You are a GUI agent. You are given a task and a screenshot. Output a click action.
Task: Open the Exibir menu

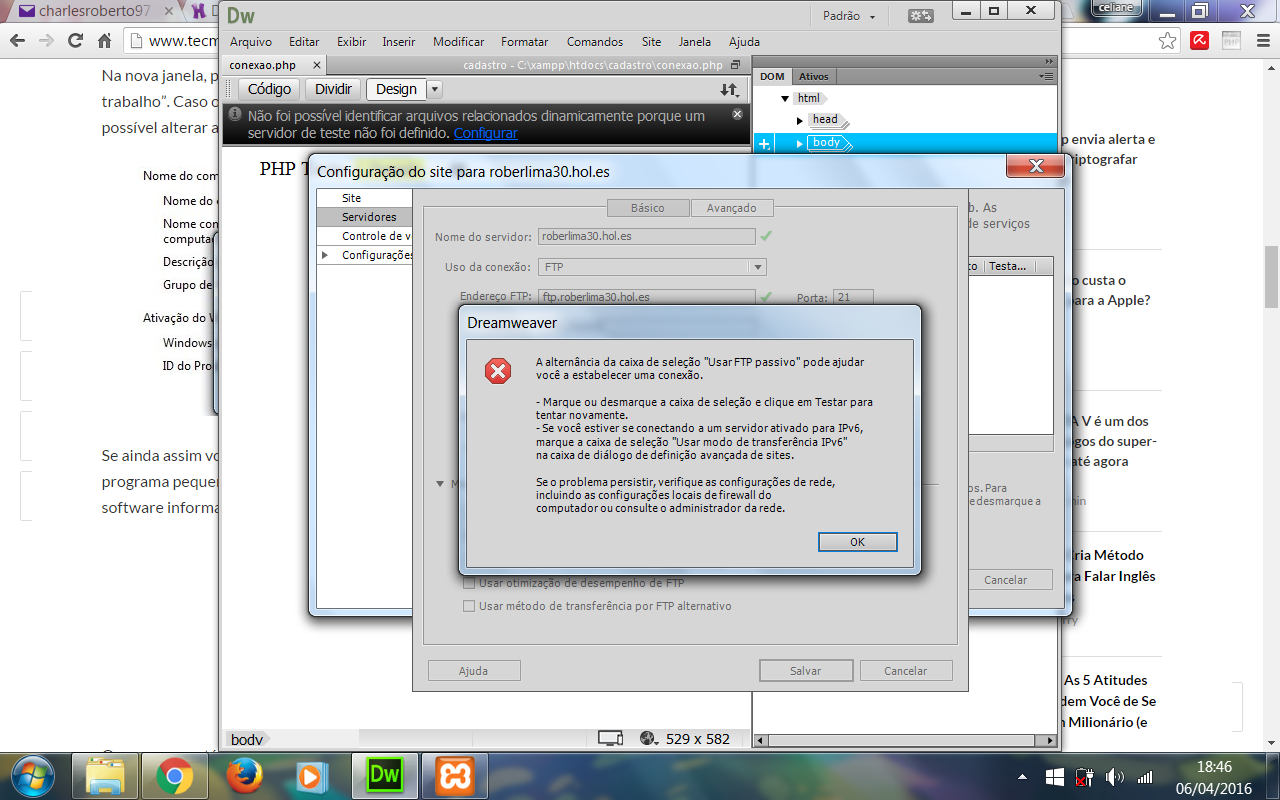click(x=352, y=42)
